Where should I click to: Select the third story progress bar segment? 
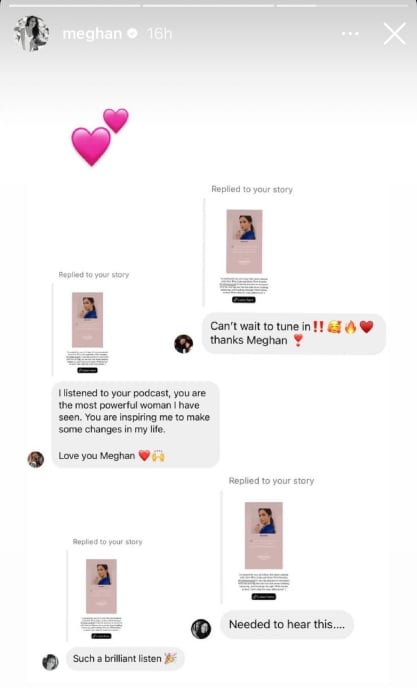pos(342,6)
